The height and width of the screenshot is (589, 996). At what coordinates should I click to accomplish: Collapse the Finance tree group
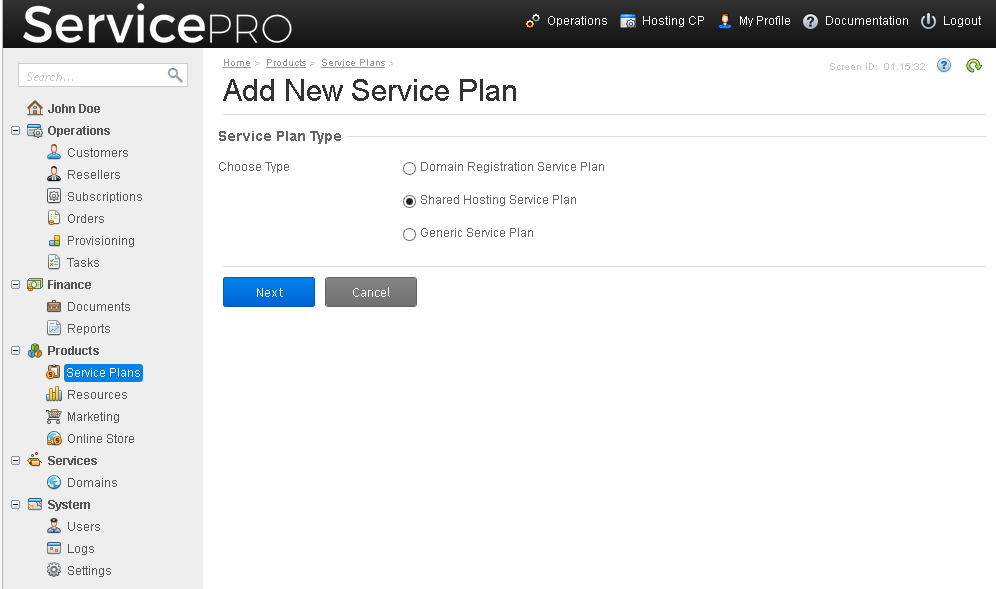15,285
